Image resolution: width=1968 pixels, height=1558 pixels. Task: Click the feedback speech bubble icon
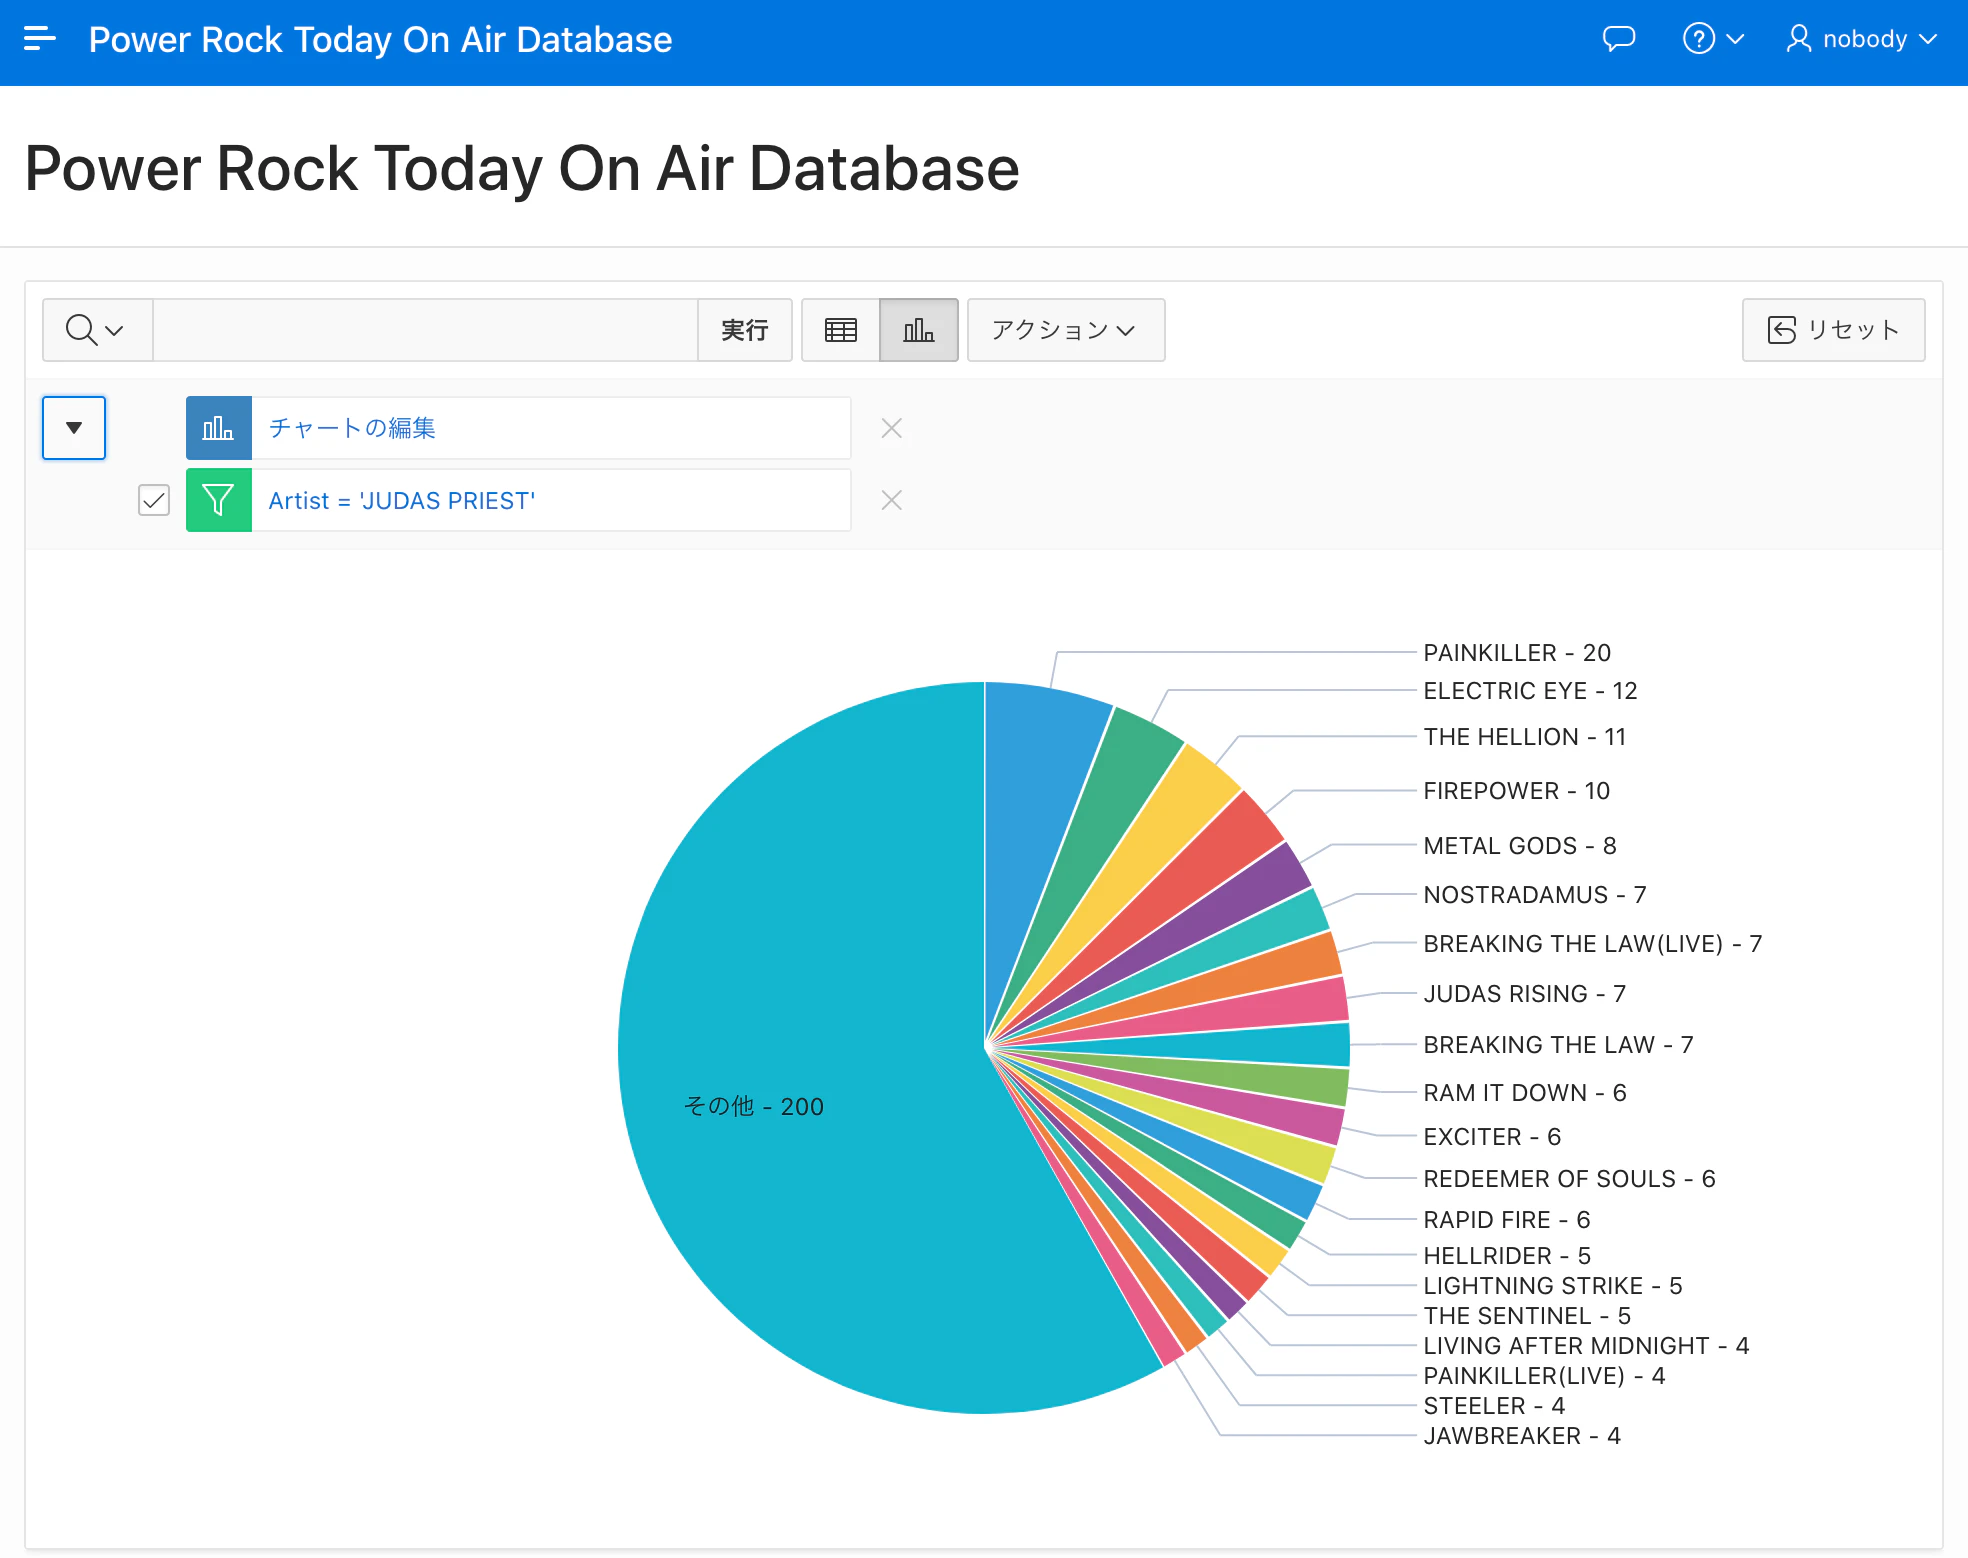[x=1618, y=39]
